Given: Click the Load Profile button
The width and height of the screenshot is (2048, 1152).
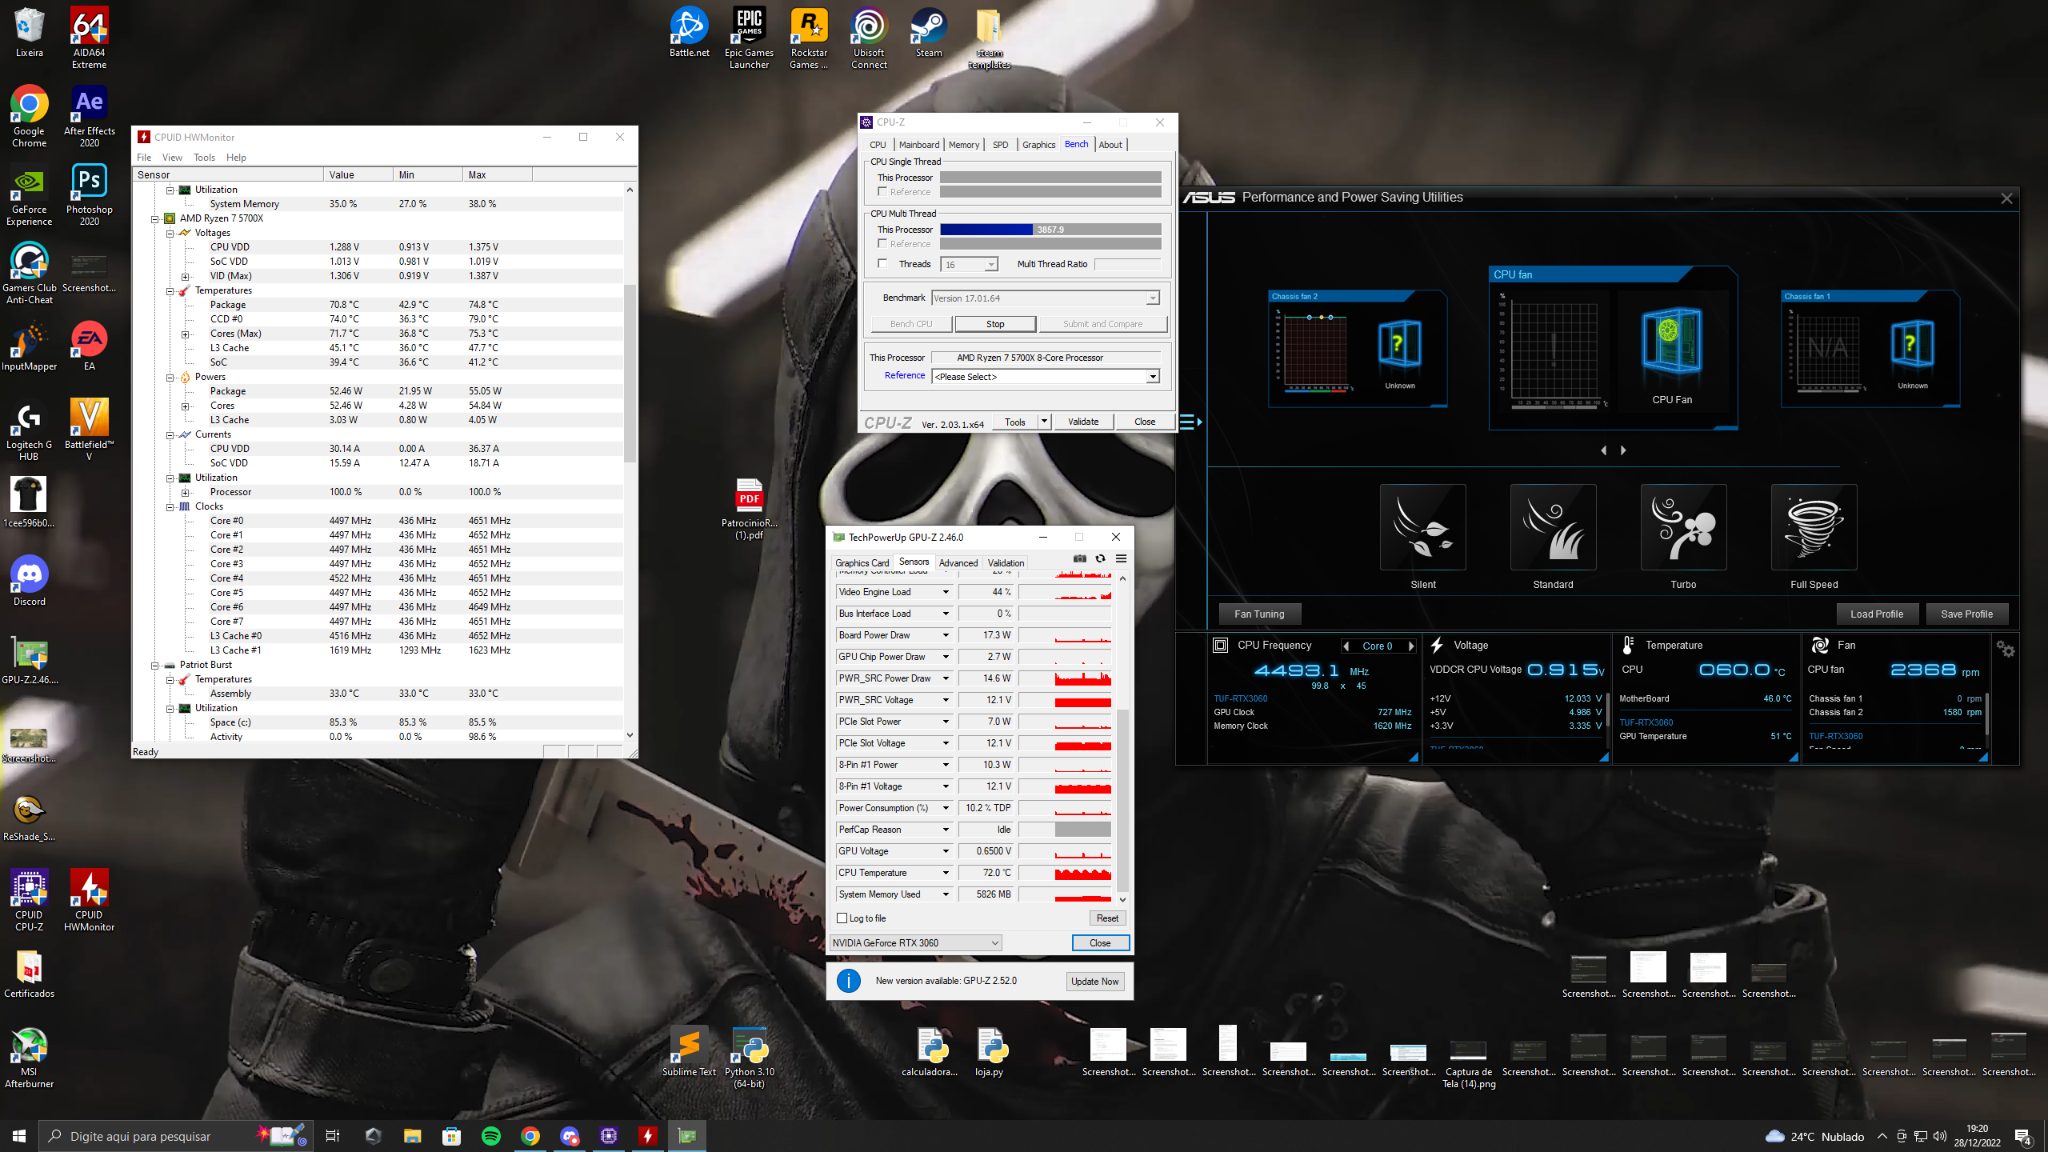Looking at the screenshot, I should point(1877,614).
